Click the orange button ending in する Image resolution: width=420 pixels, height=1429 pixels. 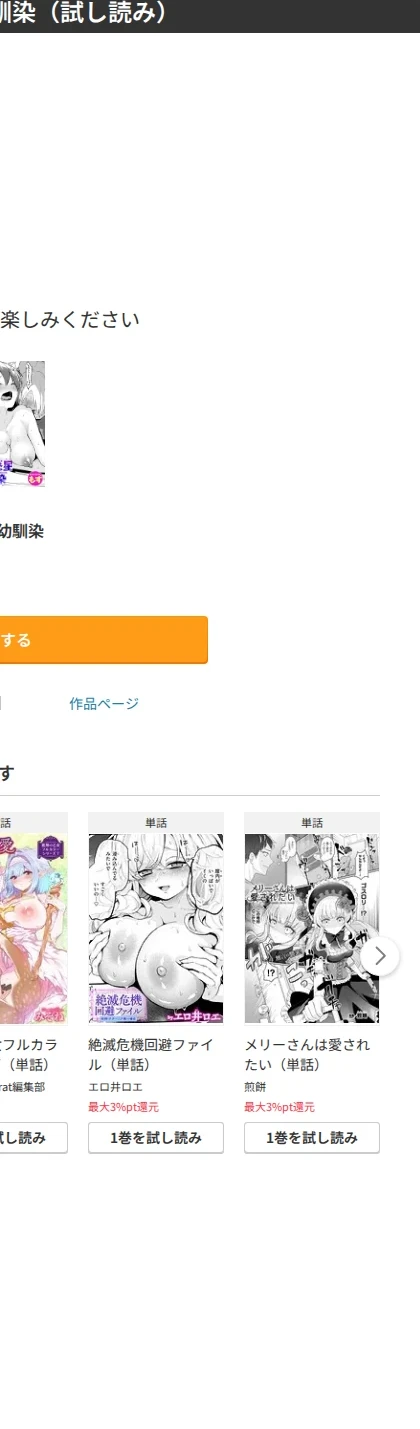click(x=104, y=640)
